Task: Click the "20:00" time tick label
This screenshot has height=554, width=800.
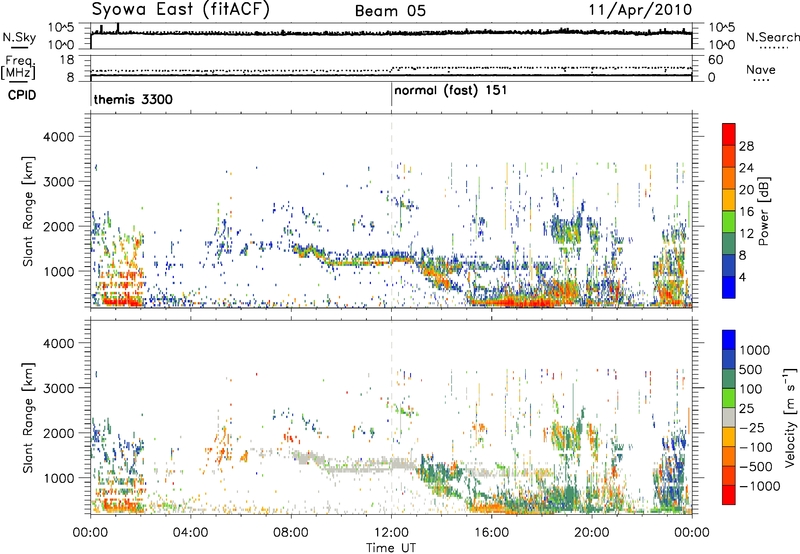Action: (592, 533)
